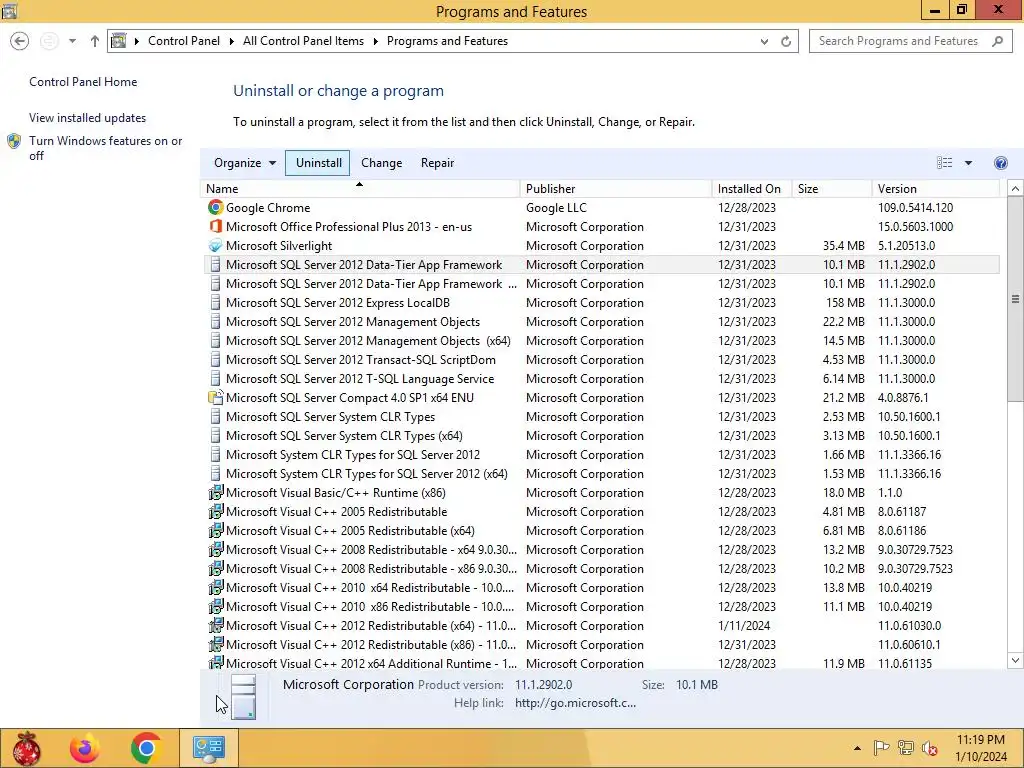Open Firefox from the taskbar

click(x=85, y=748)
